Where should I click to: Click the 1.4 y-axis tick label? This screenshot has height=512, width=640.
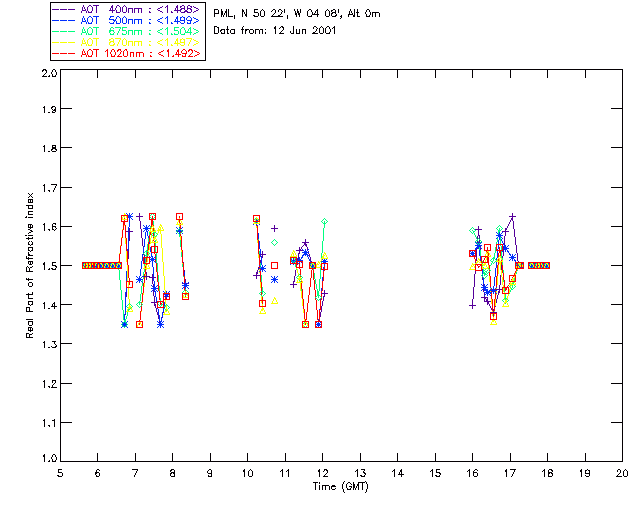tap(49, 305)
